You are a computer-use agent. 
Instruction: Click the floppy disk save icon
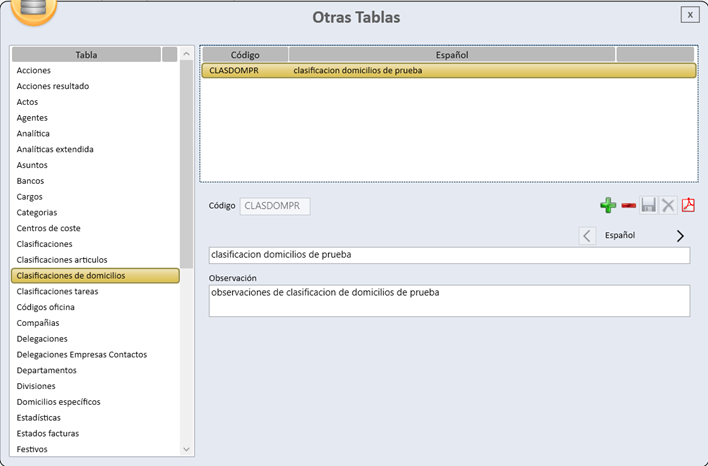coord(648,206)
